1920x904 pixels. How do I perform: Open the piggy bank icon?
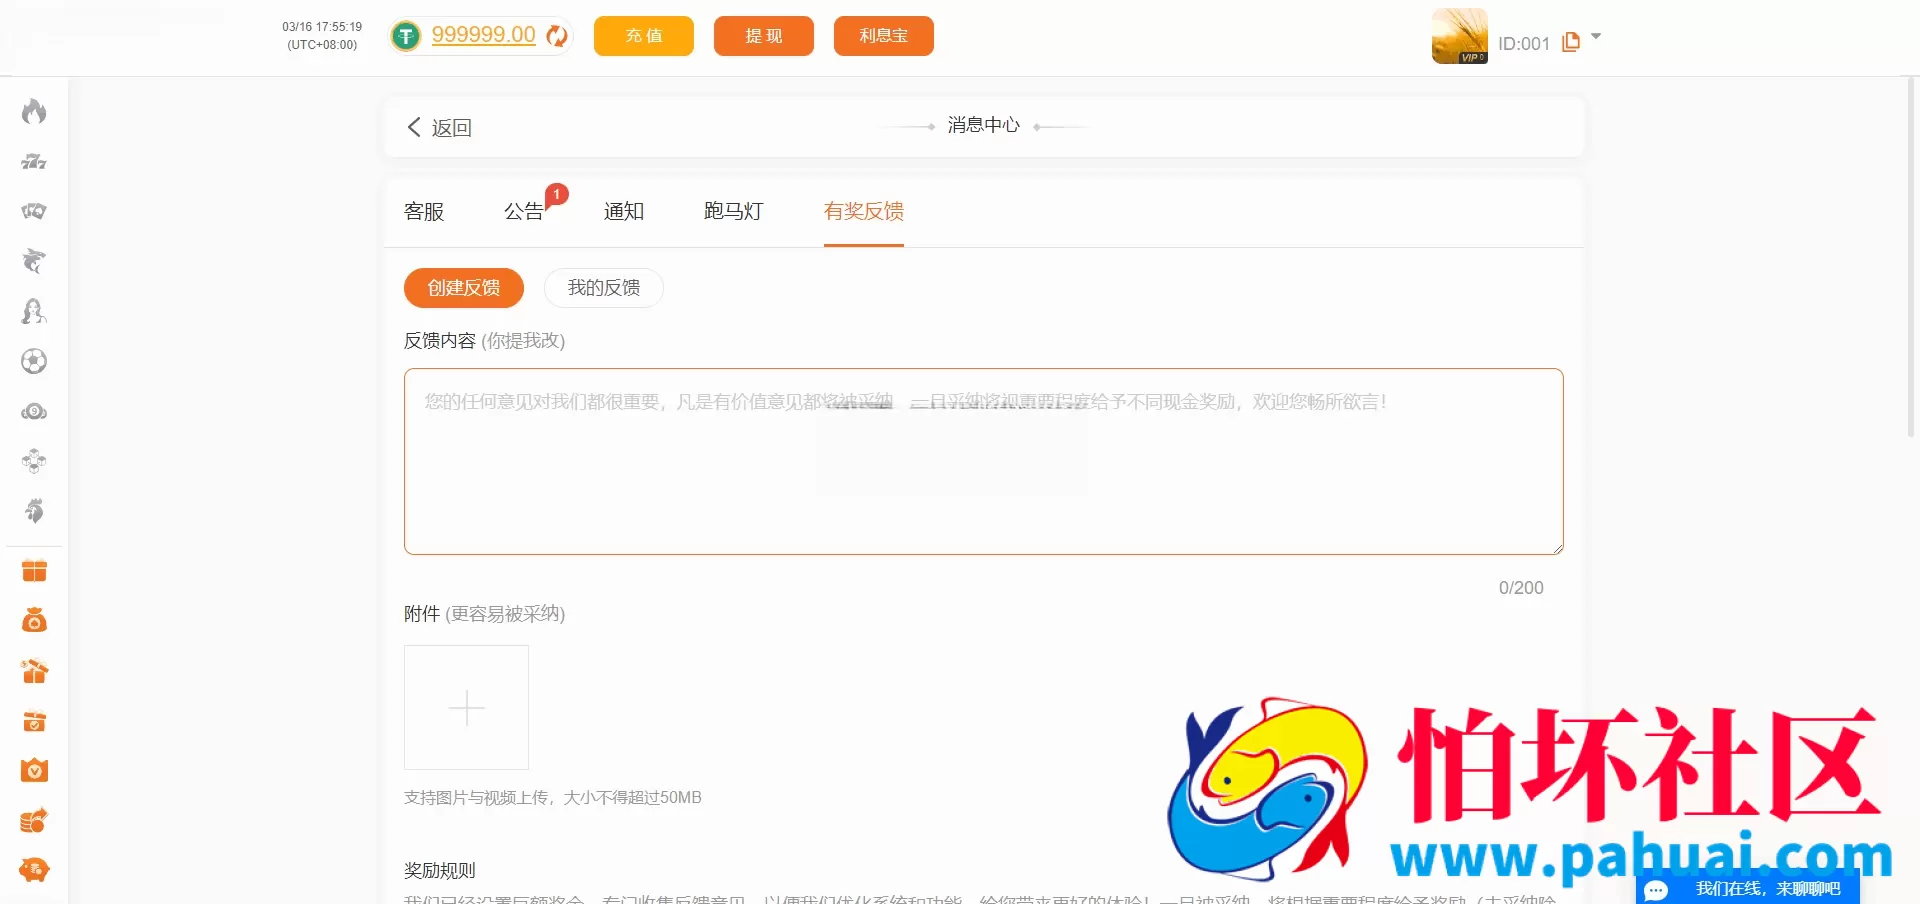(34, 870)
